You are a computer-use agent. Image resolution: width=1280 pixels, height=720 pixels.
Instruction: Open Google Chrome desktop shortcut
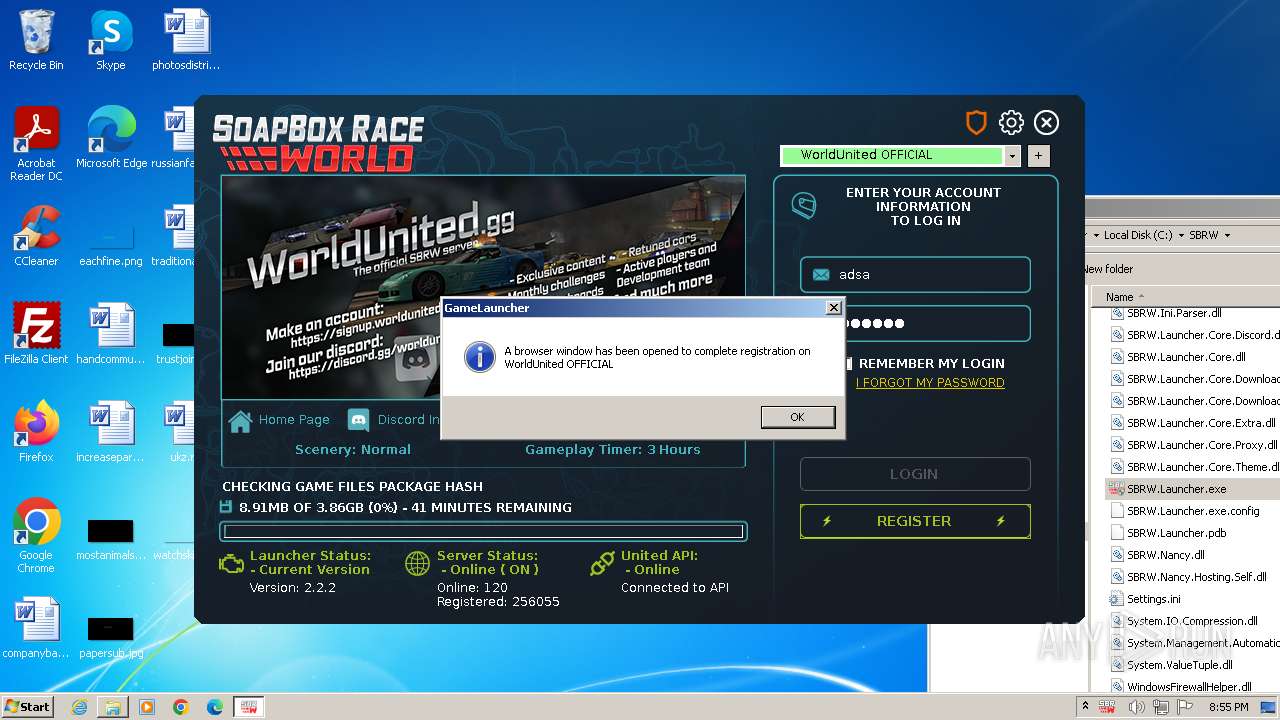click(x=36, y=536)
